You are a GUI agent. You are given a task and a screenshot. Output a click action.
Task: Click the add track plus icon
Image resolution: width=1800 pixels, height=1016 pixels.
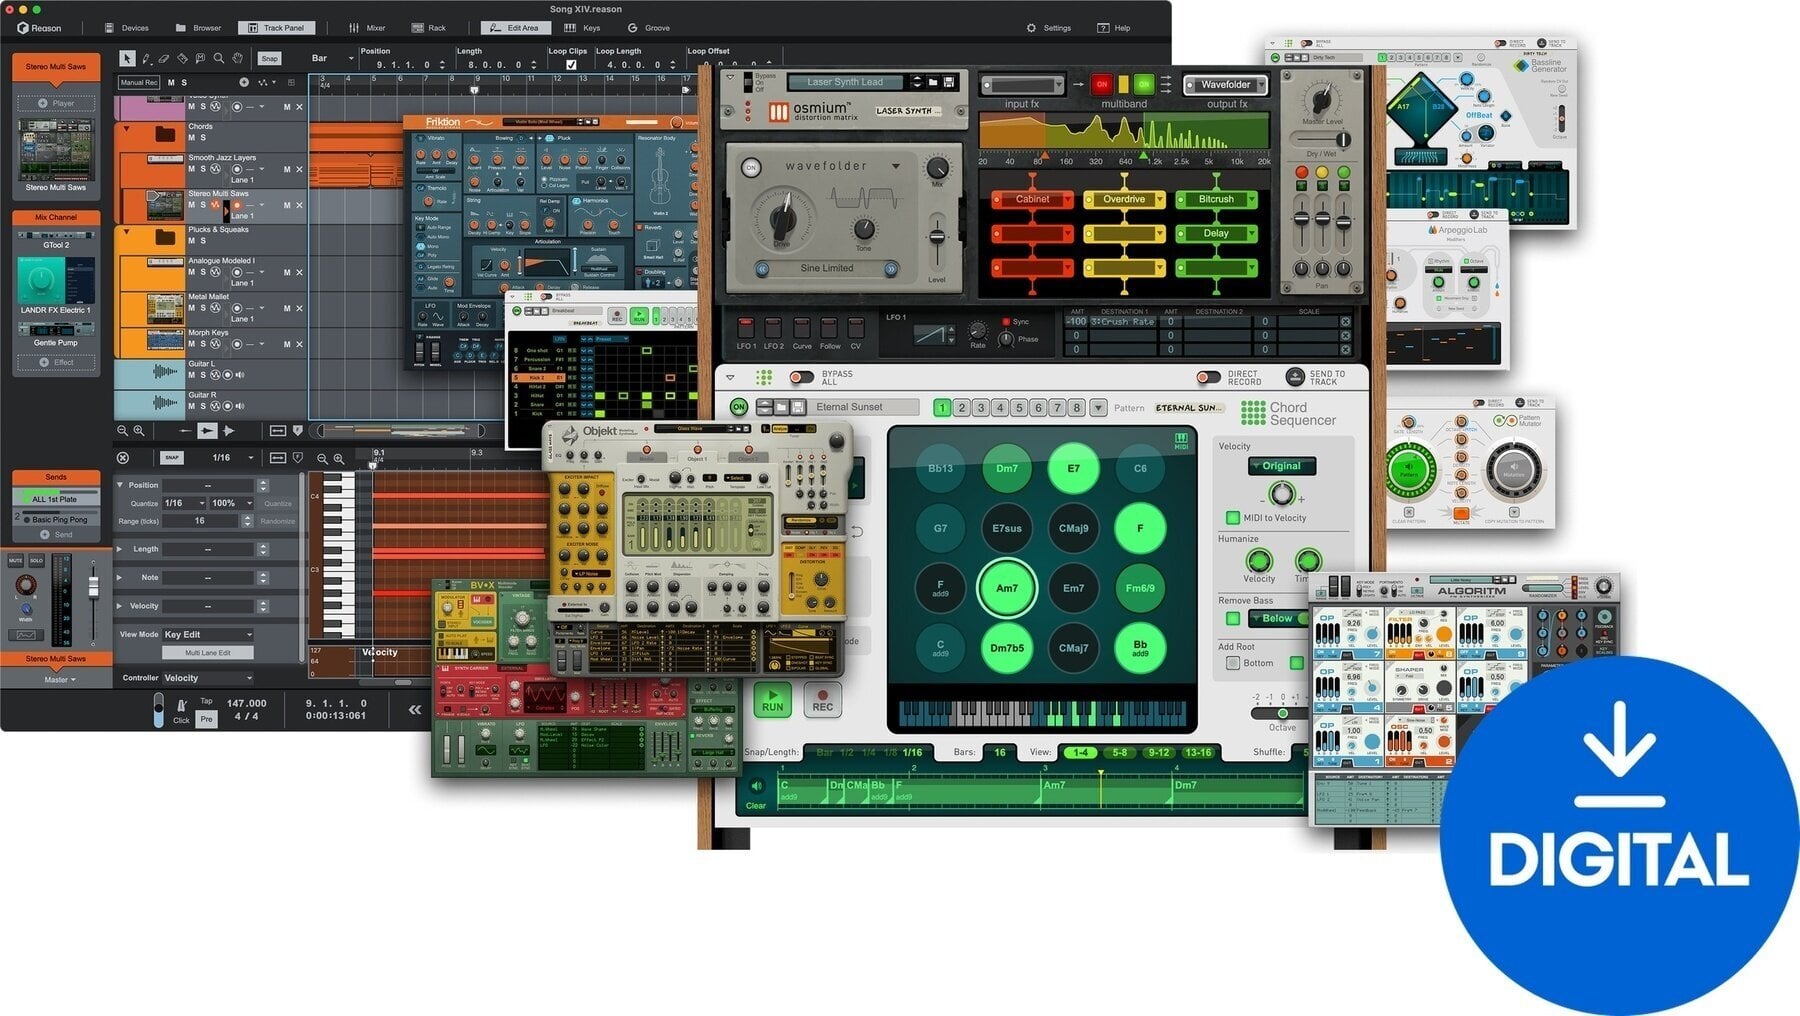[x=244, y=82]
